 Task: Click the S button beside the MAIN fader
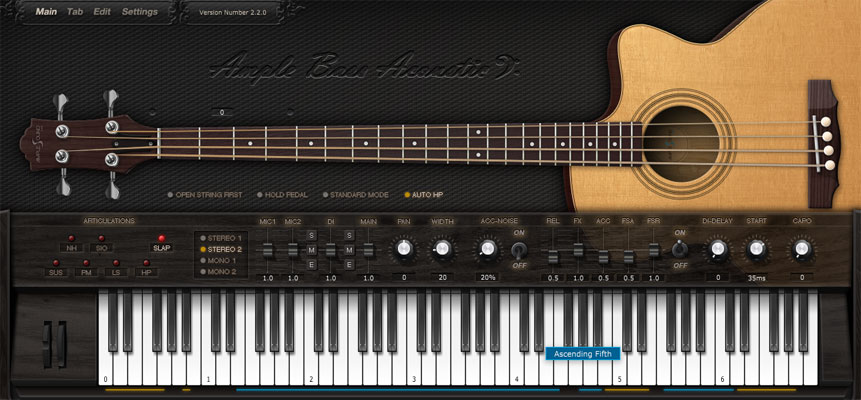click(349, 236)
